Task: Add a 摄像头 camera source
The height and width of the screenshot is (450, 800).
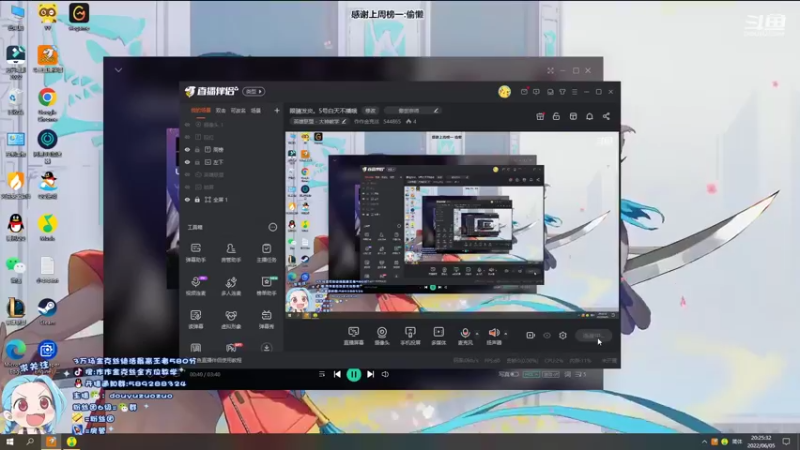Action: (x=382, y=336)
